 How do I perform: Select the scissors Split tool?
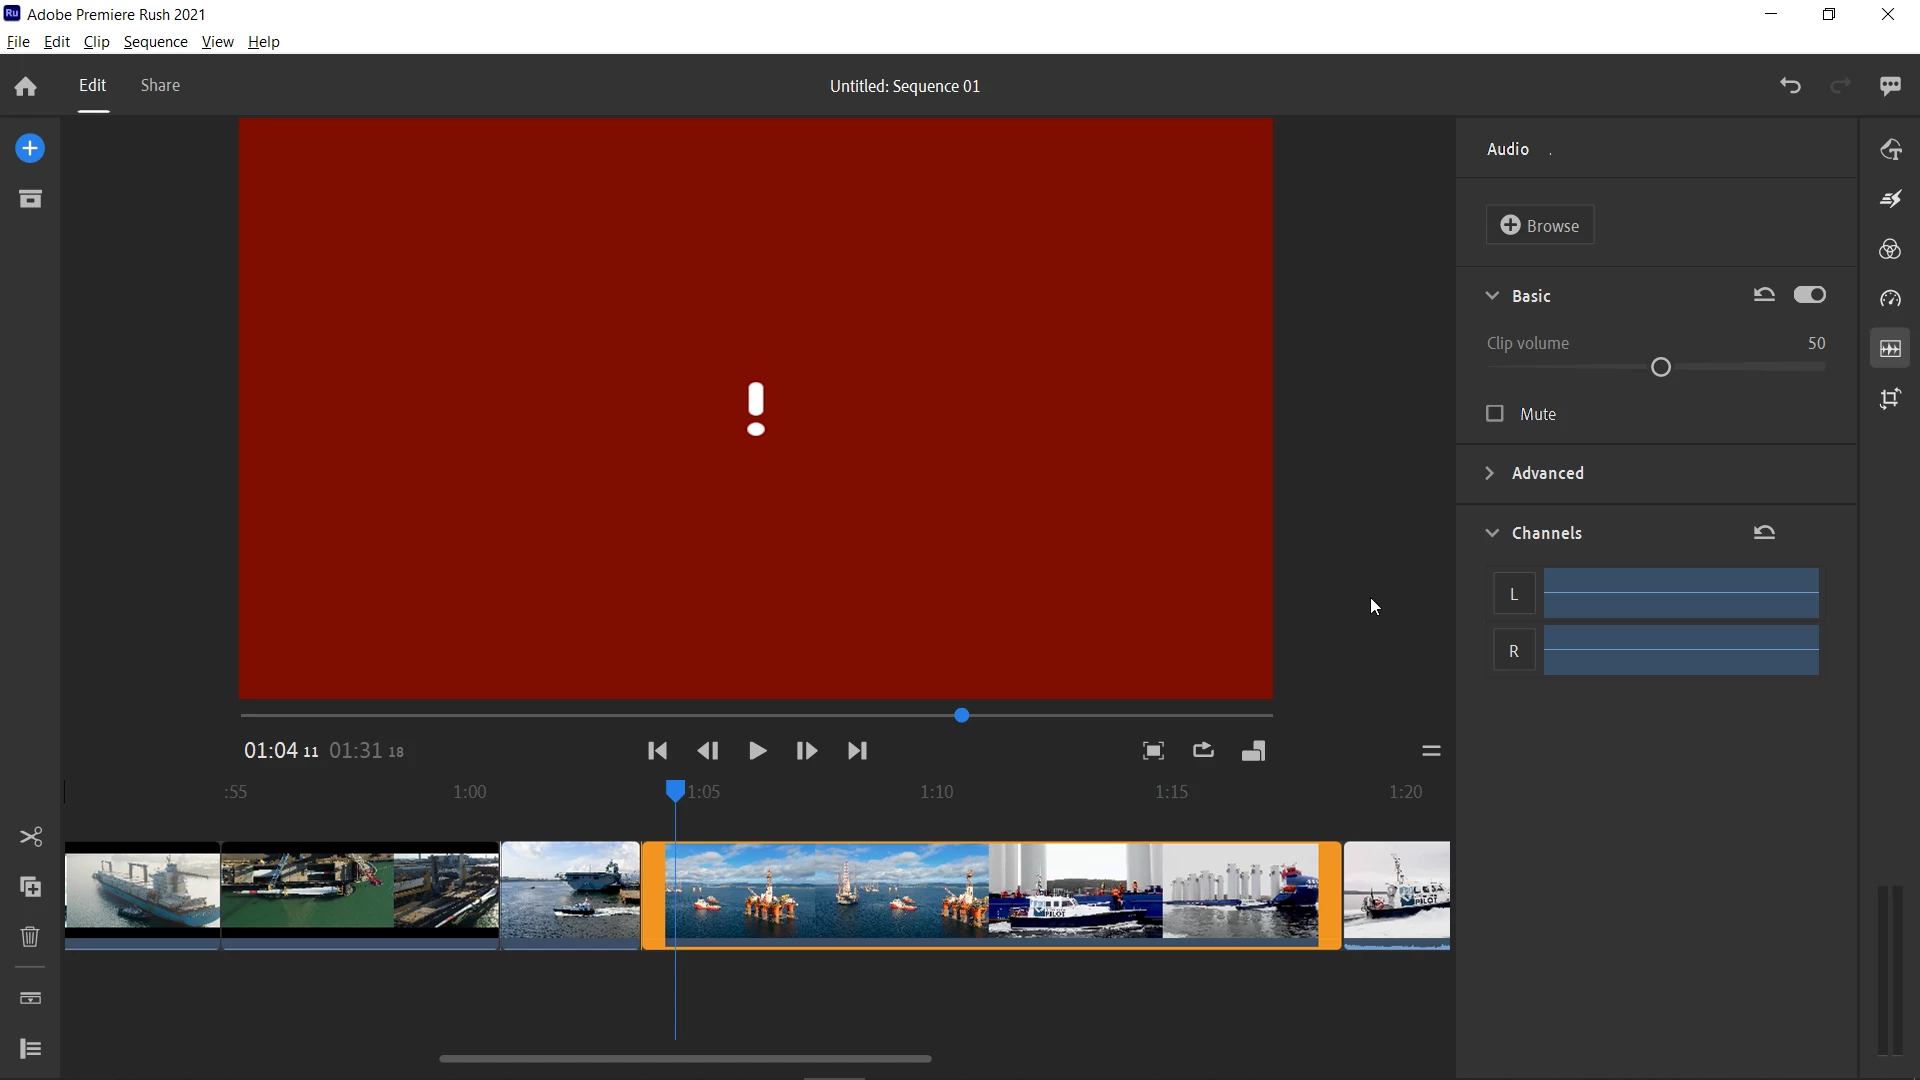point(30,837)
